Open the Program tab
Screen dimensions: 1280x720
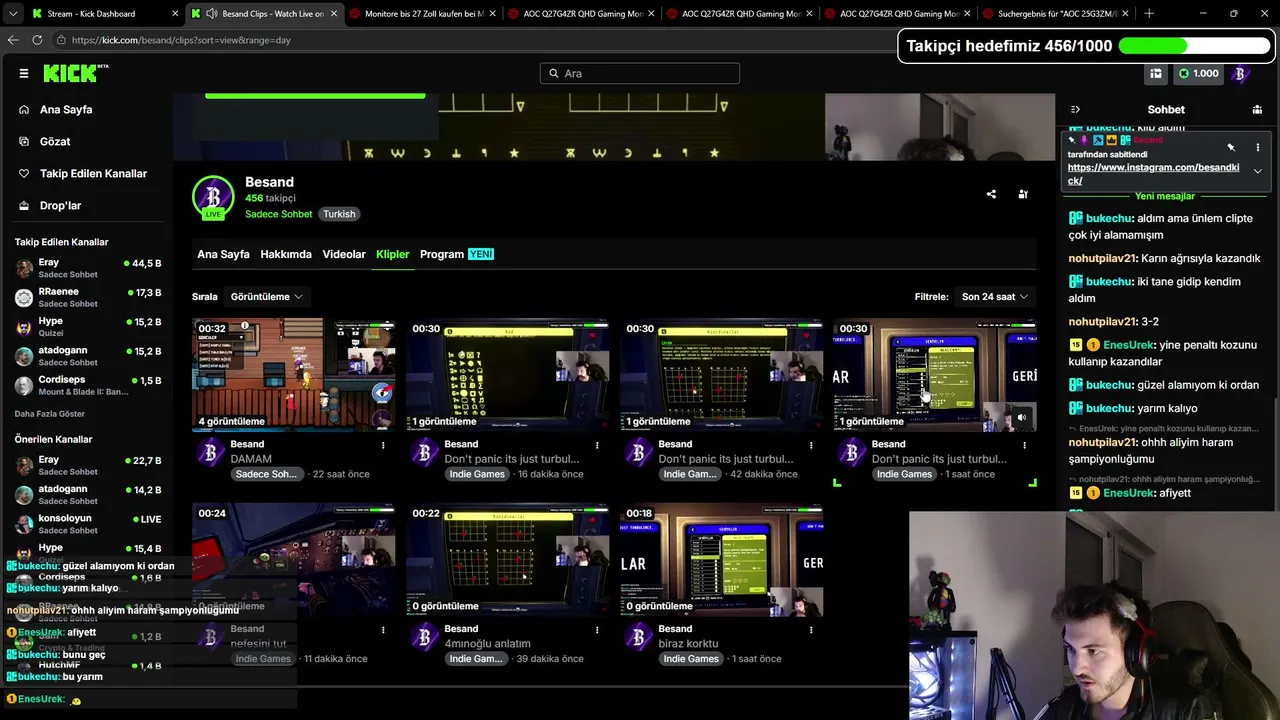(x=457, y=254)
